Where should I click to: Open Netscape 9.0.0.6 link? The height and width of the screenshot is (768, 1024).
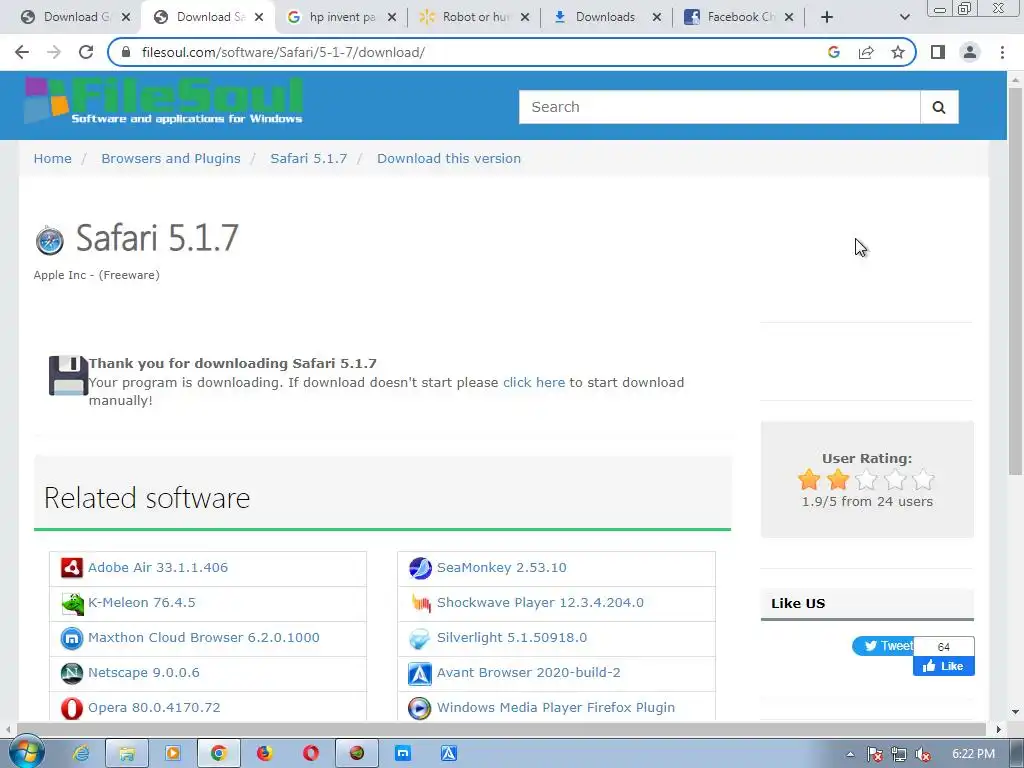click(x=144, y=673)
